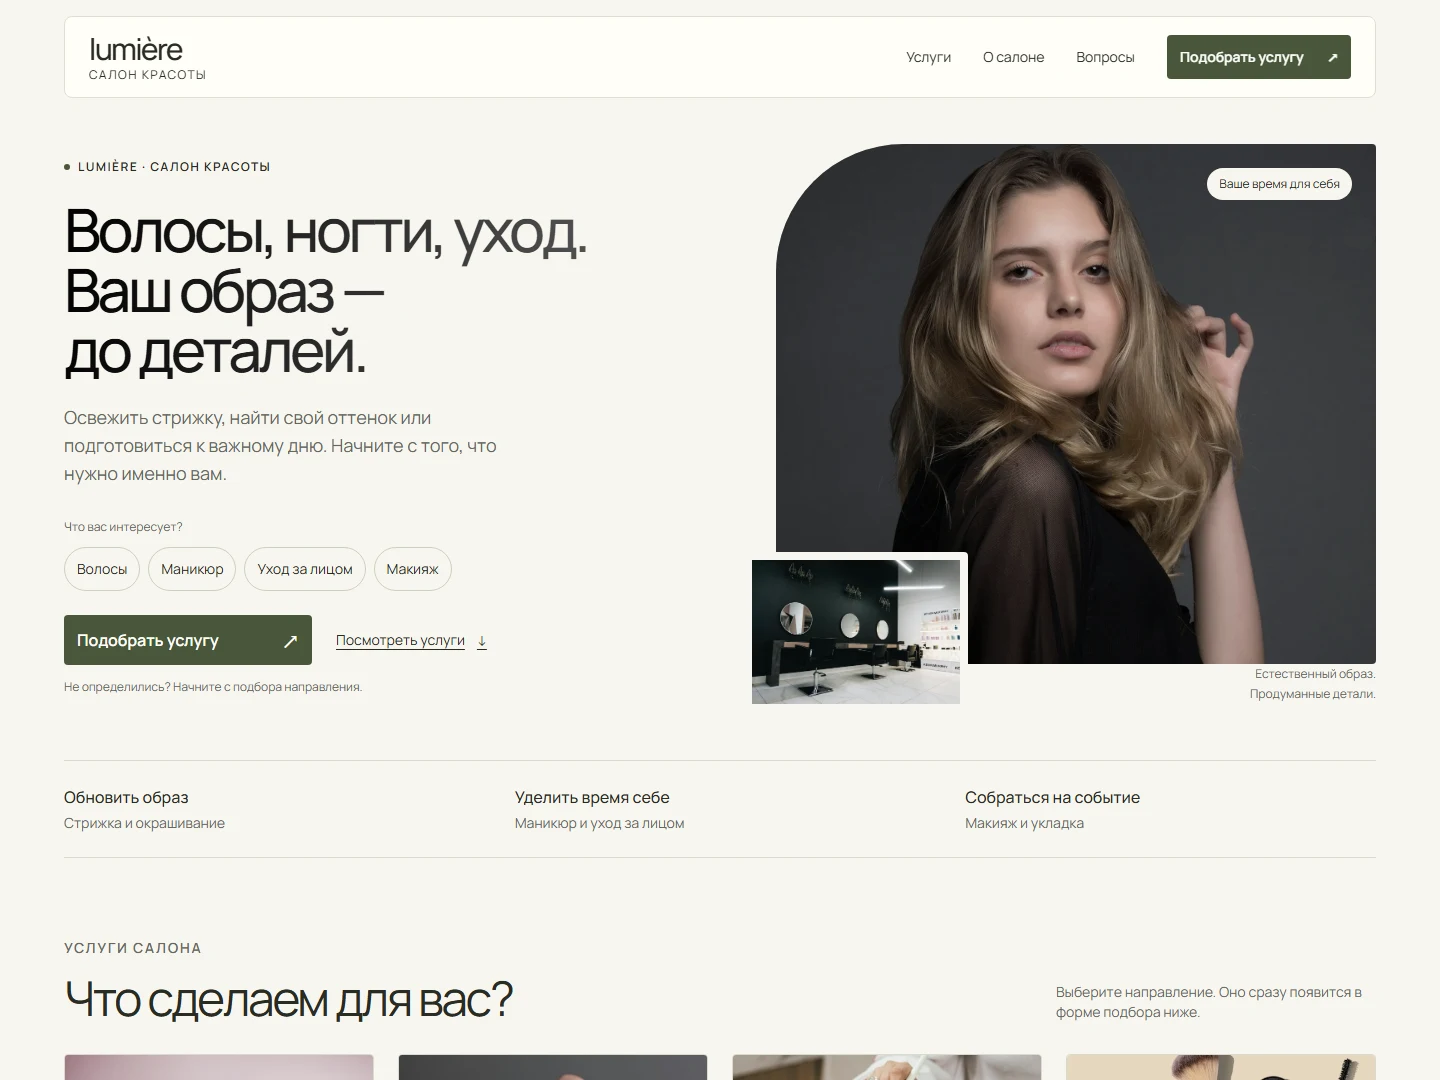The width and height of the screenshot is (1440, 1080).
Task: Toggle the Уход за лицом chip
Action: click(x=305, y=569)
